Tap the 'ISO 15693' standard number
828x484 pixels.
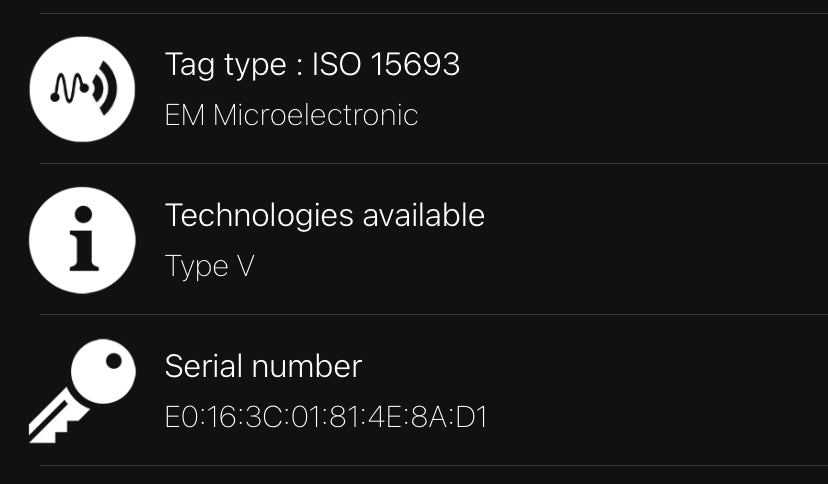pyautogui.click(x=386, y=64)
